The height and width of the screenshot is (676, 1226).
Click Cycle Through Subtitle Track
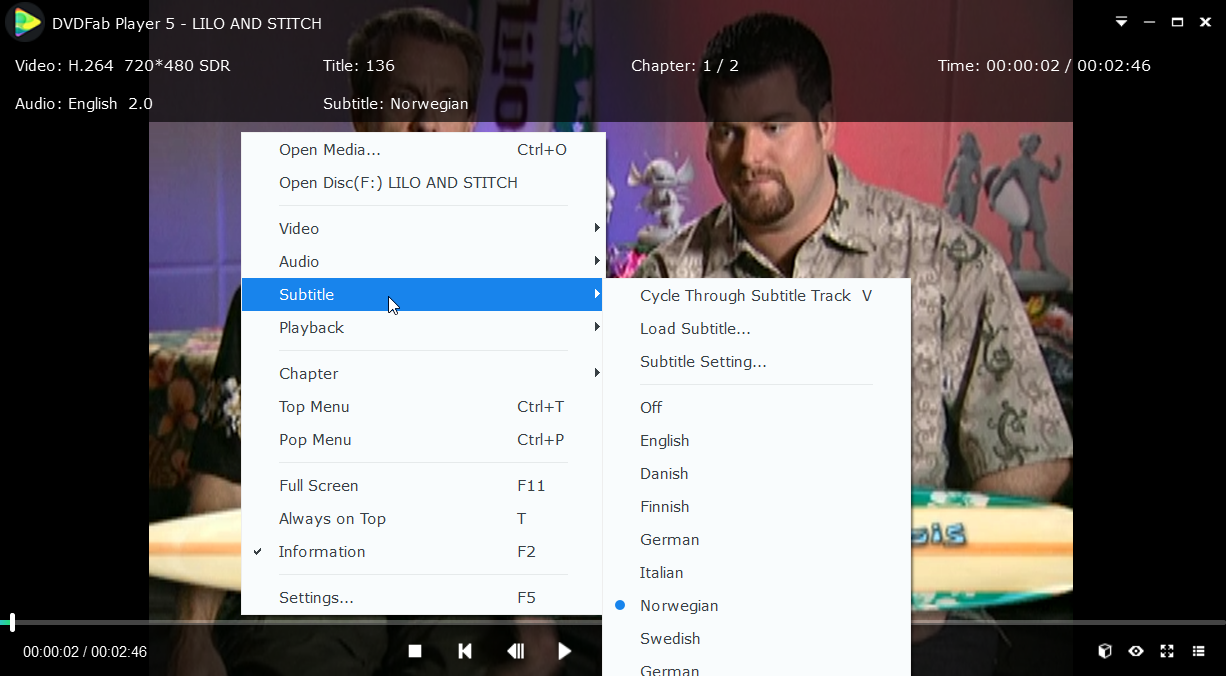[757, 295]
